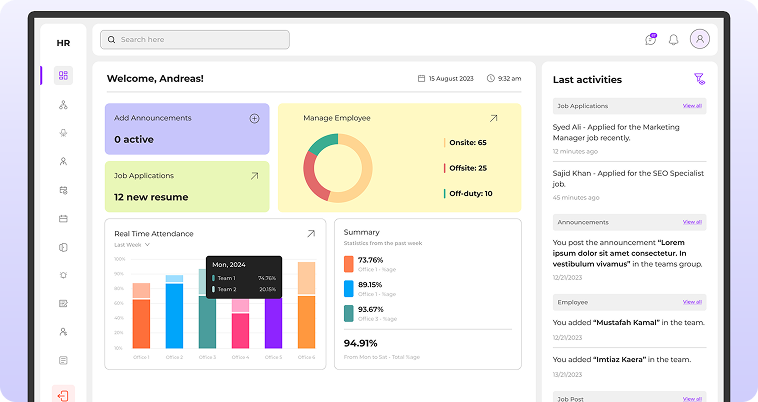Click the plus icon on Add Announcements
758x402 pixels.
(254, 118)
